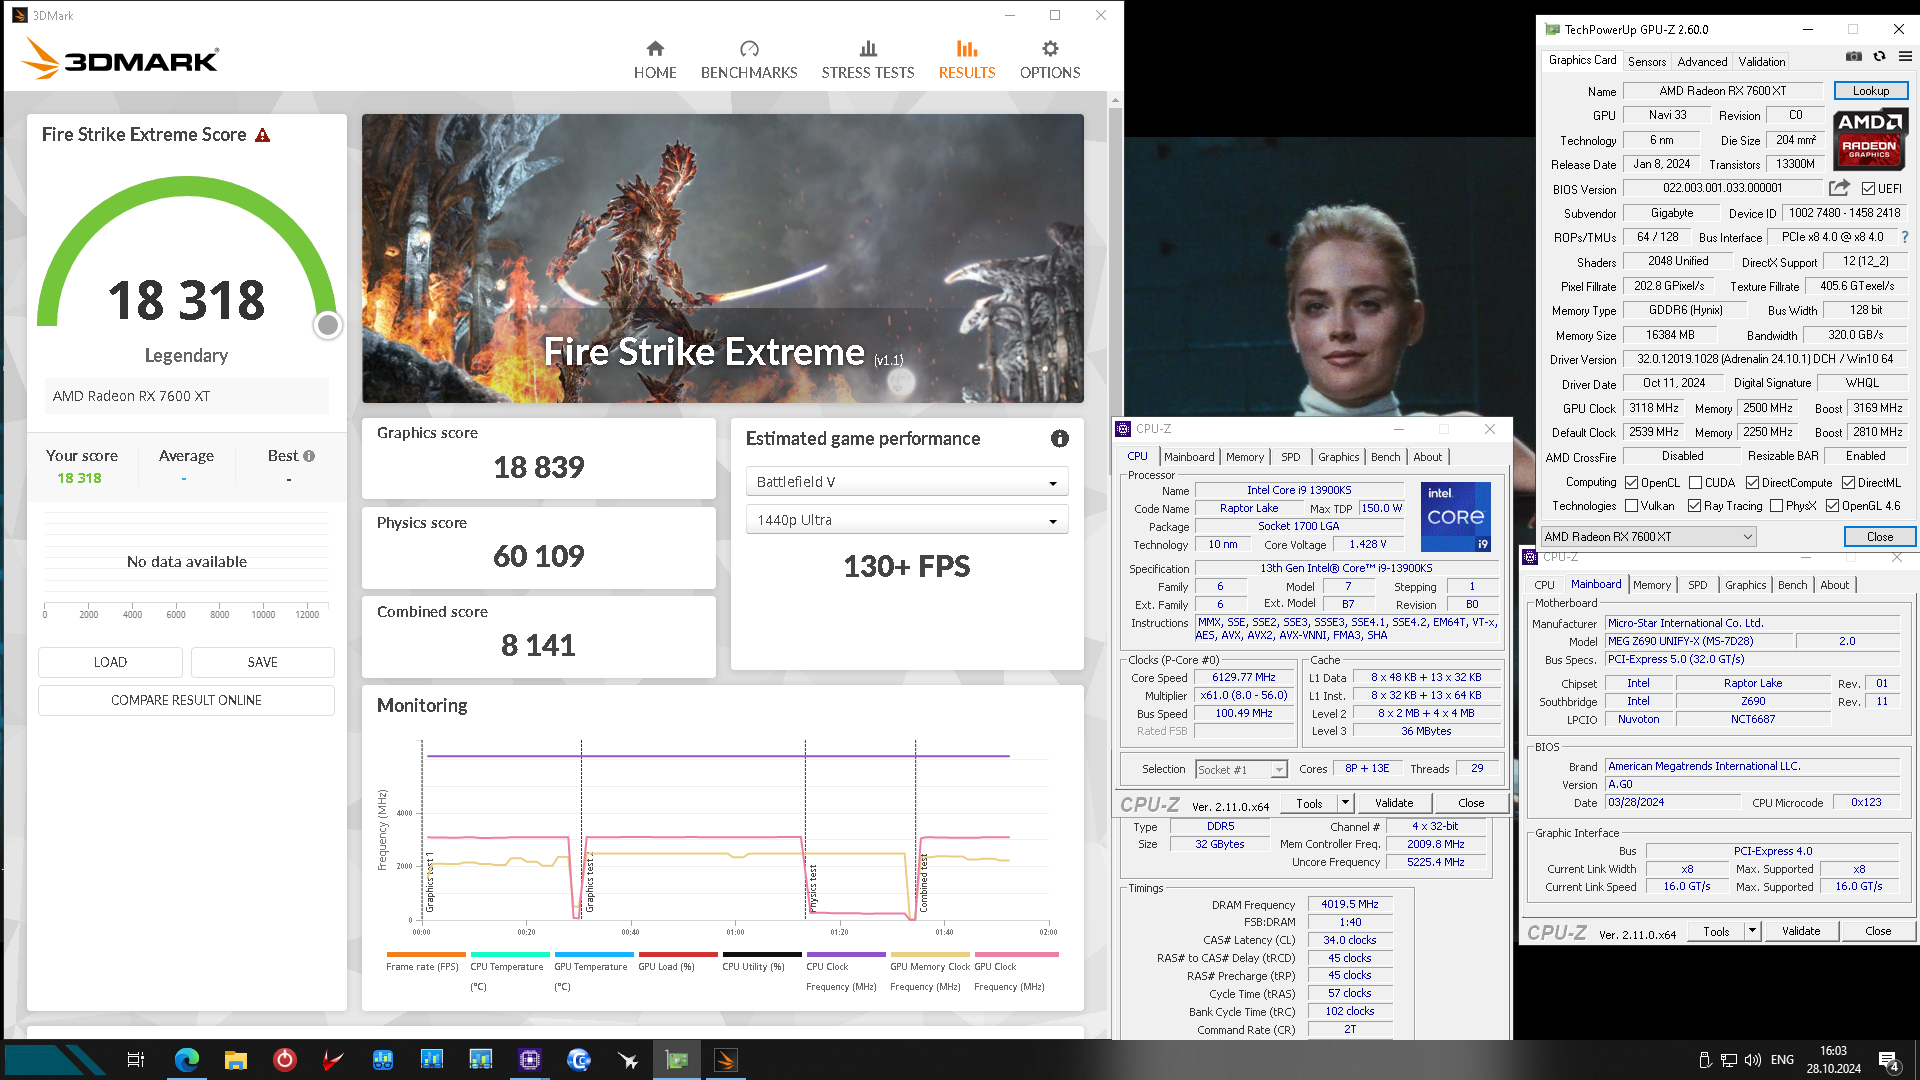Toggle the DirectCompute checkbox in GPU-Z
This screenshot has height=1080, width=1920.
point(1752,483)
